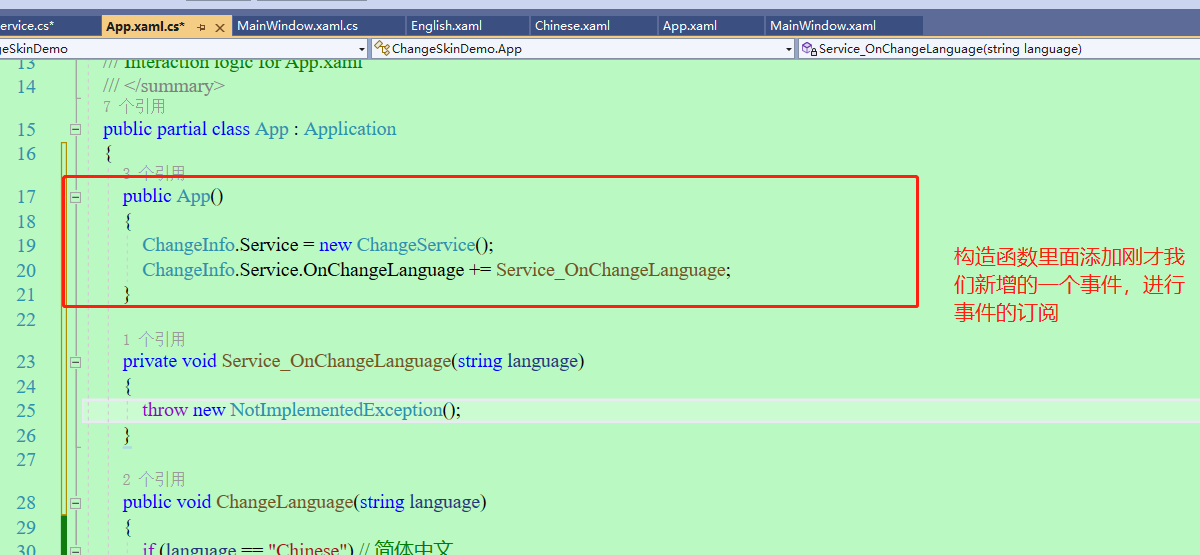Click the method icon beside Service_OnChangeLanguage
The width and height of the screenshot is (1200, 555).
coord(809,48)
